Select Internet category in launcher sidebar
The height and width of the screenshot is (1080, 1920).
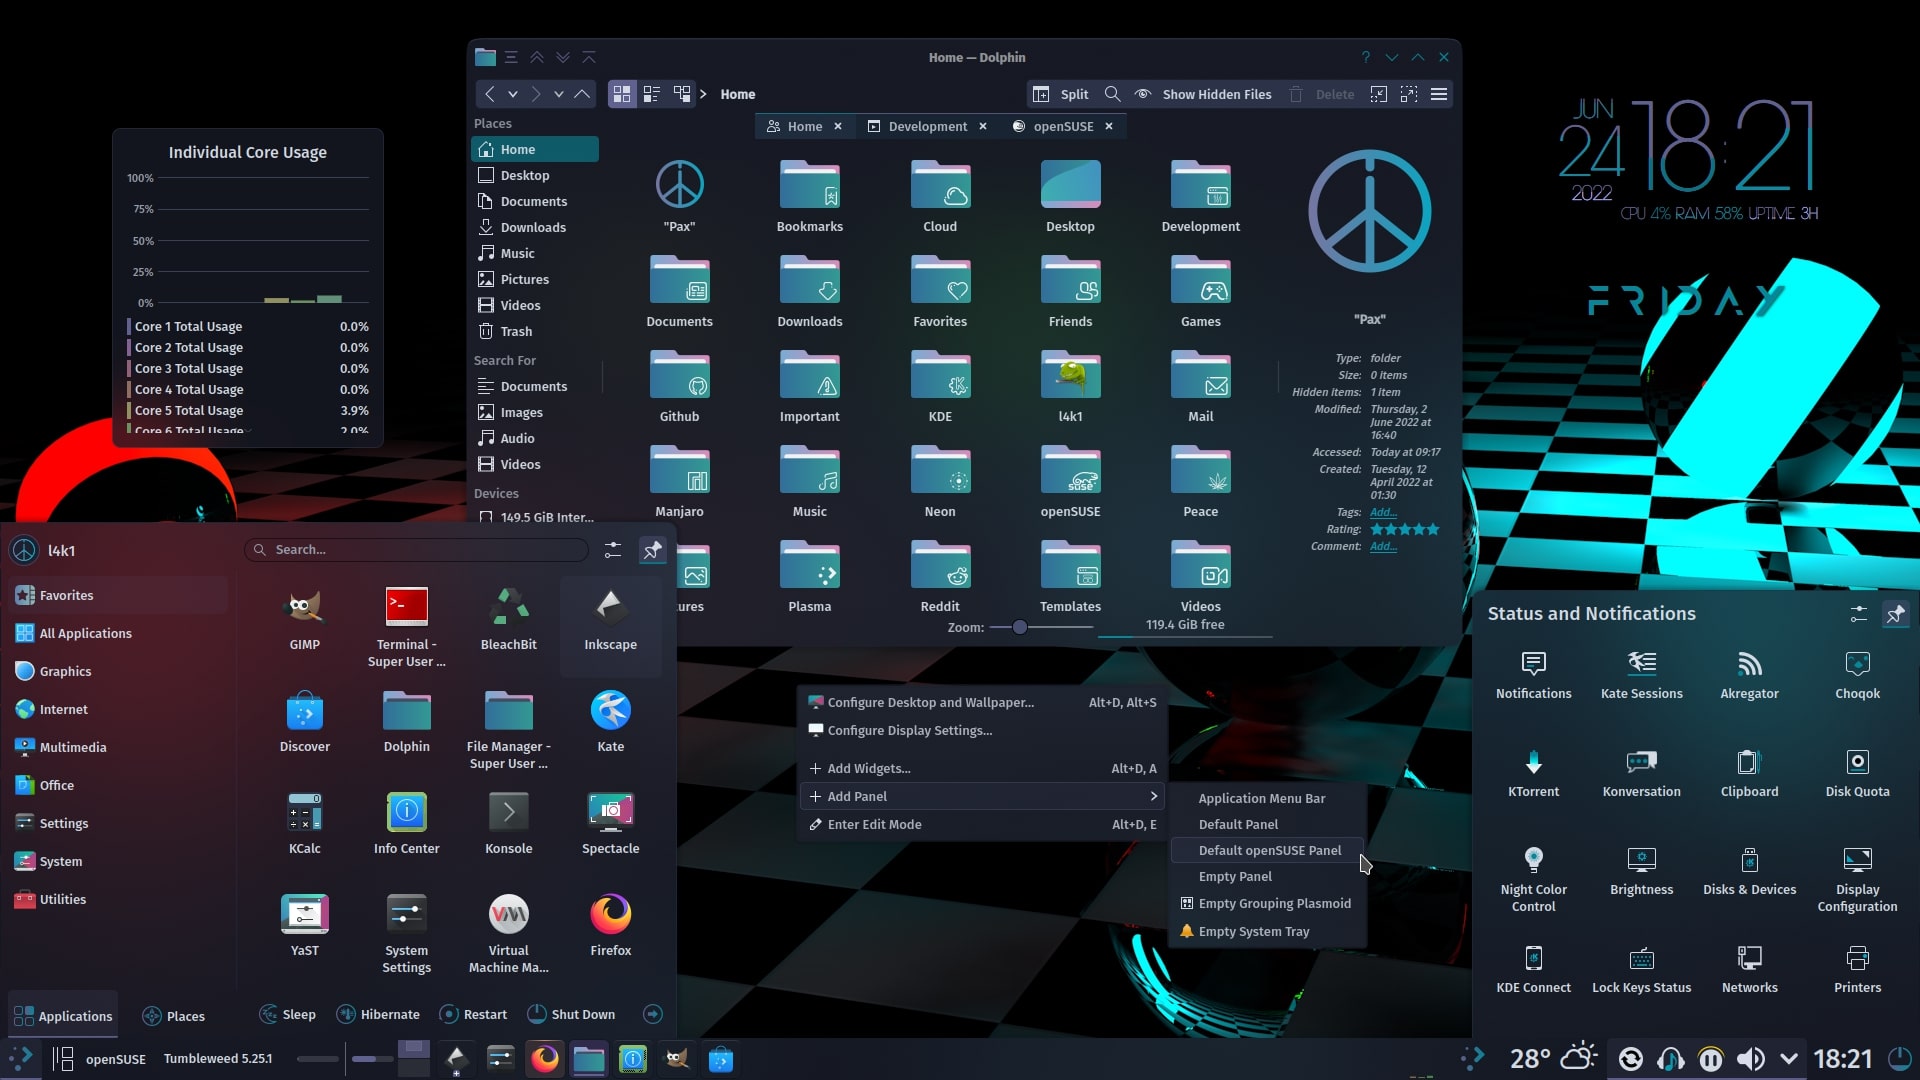pyautogui.click(x=118, y=709)
